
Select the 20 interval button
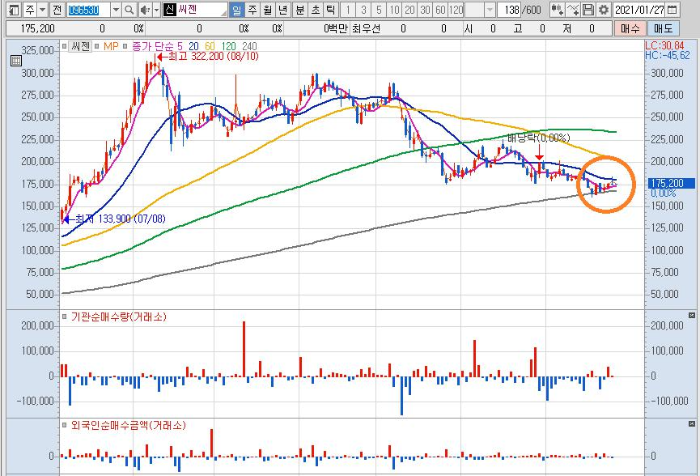coord(409,9)
